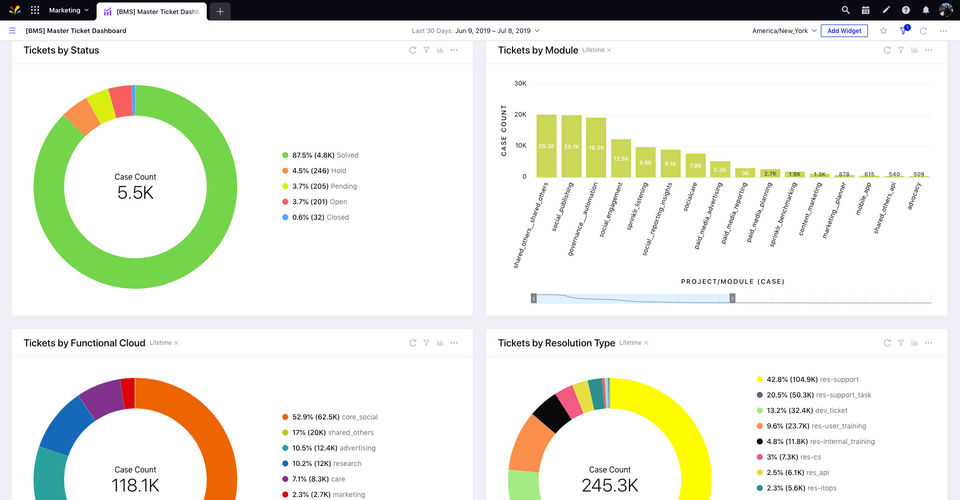960x500 pixels.
Task: Open the app launcher grid
Action: click(35, 10)
